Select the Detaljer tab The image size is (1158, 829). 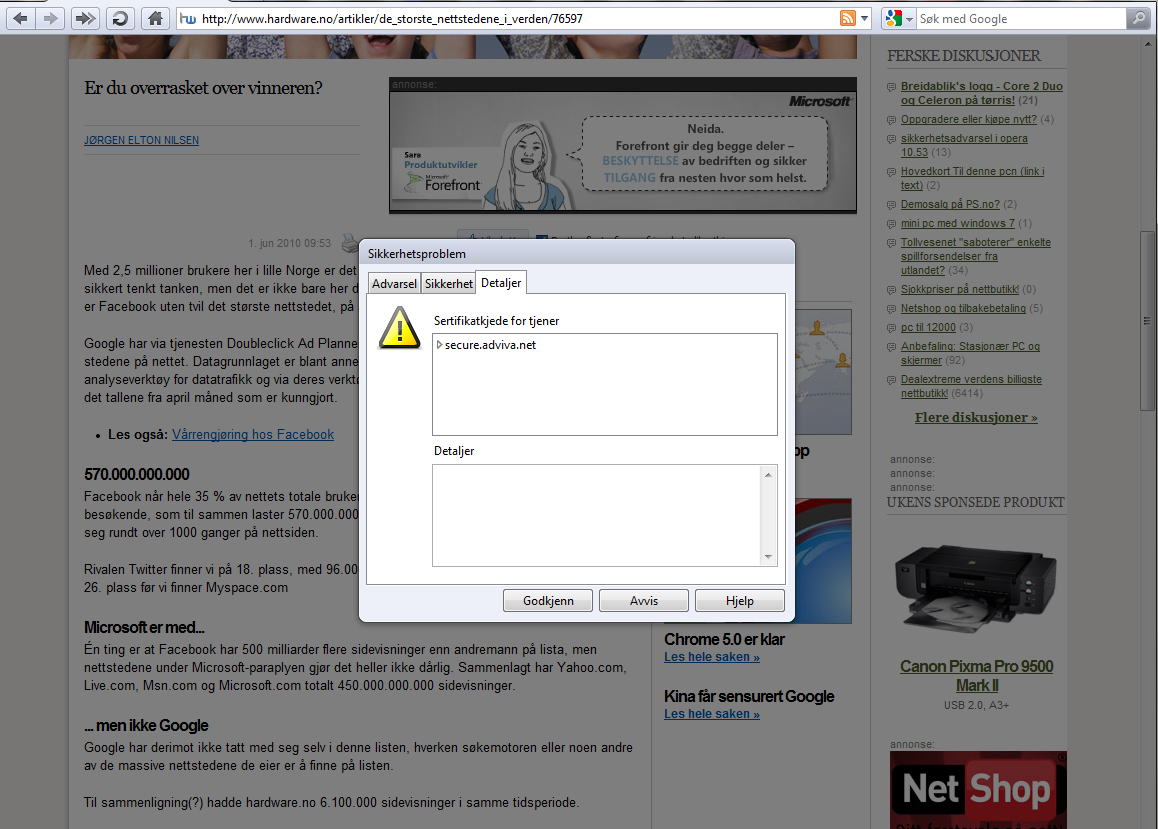[501, 283]
